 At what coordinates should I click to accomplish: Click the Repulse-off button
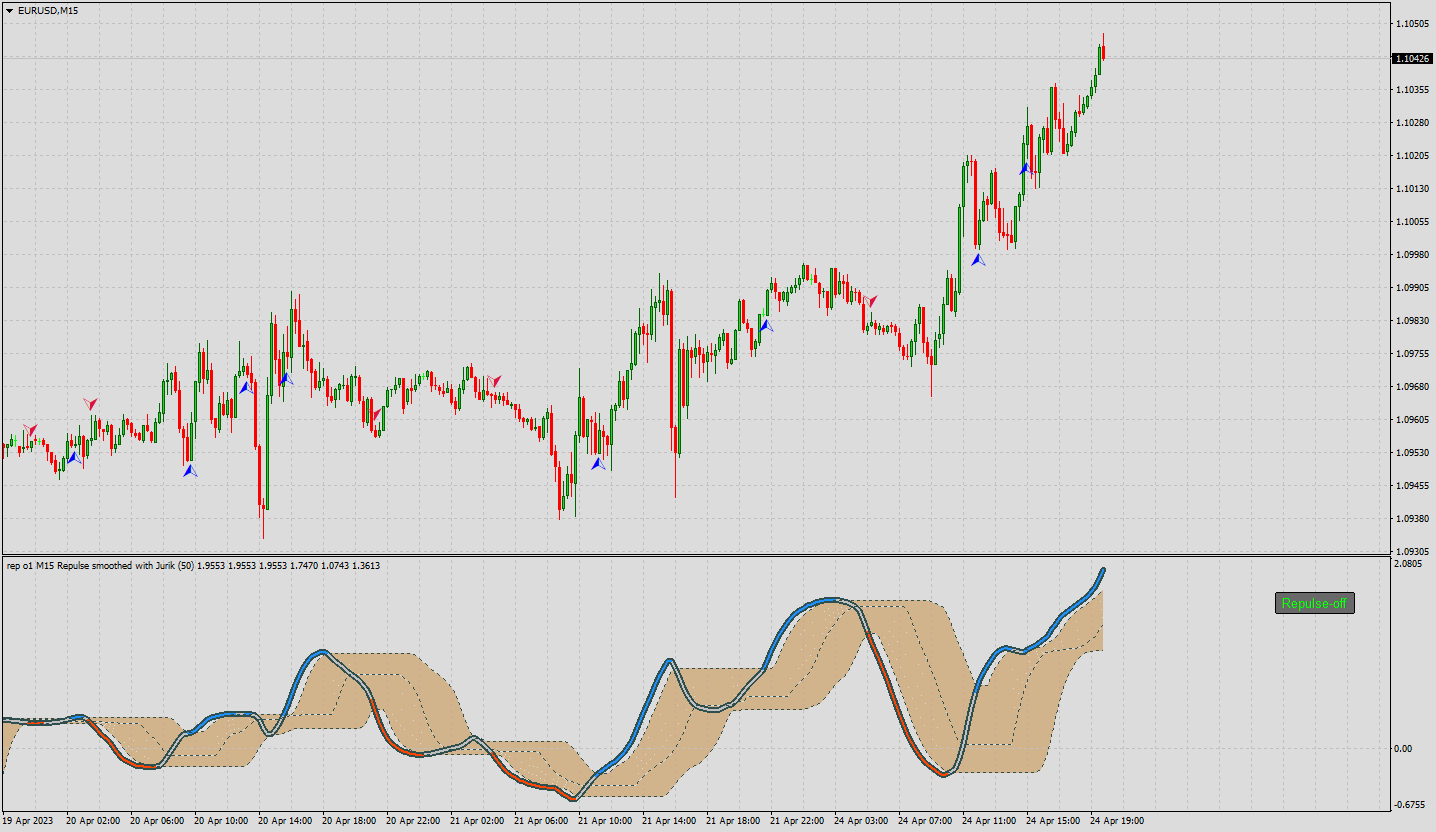coord(1314,603)
